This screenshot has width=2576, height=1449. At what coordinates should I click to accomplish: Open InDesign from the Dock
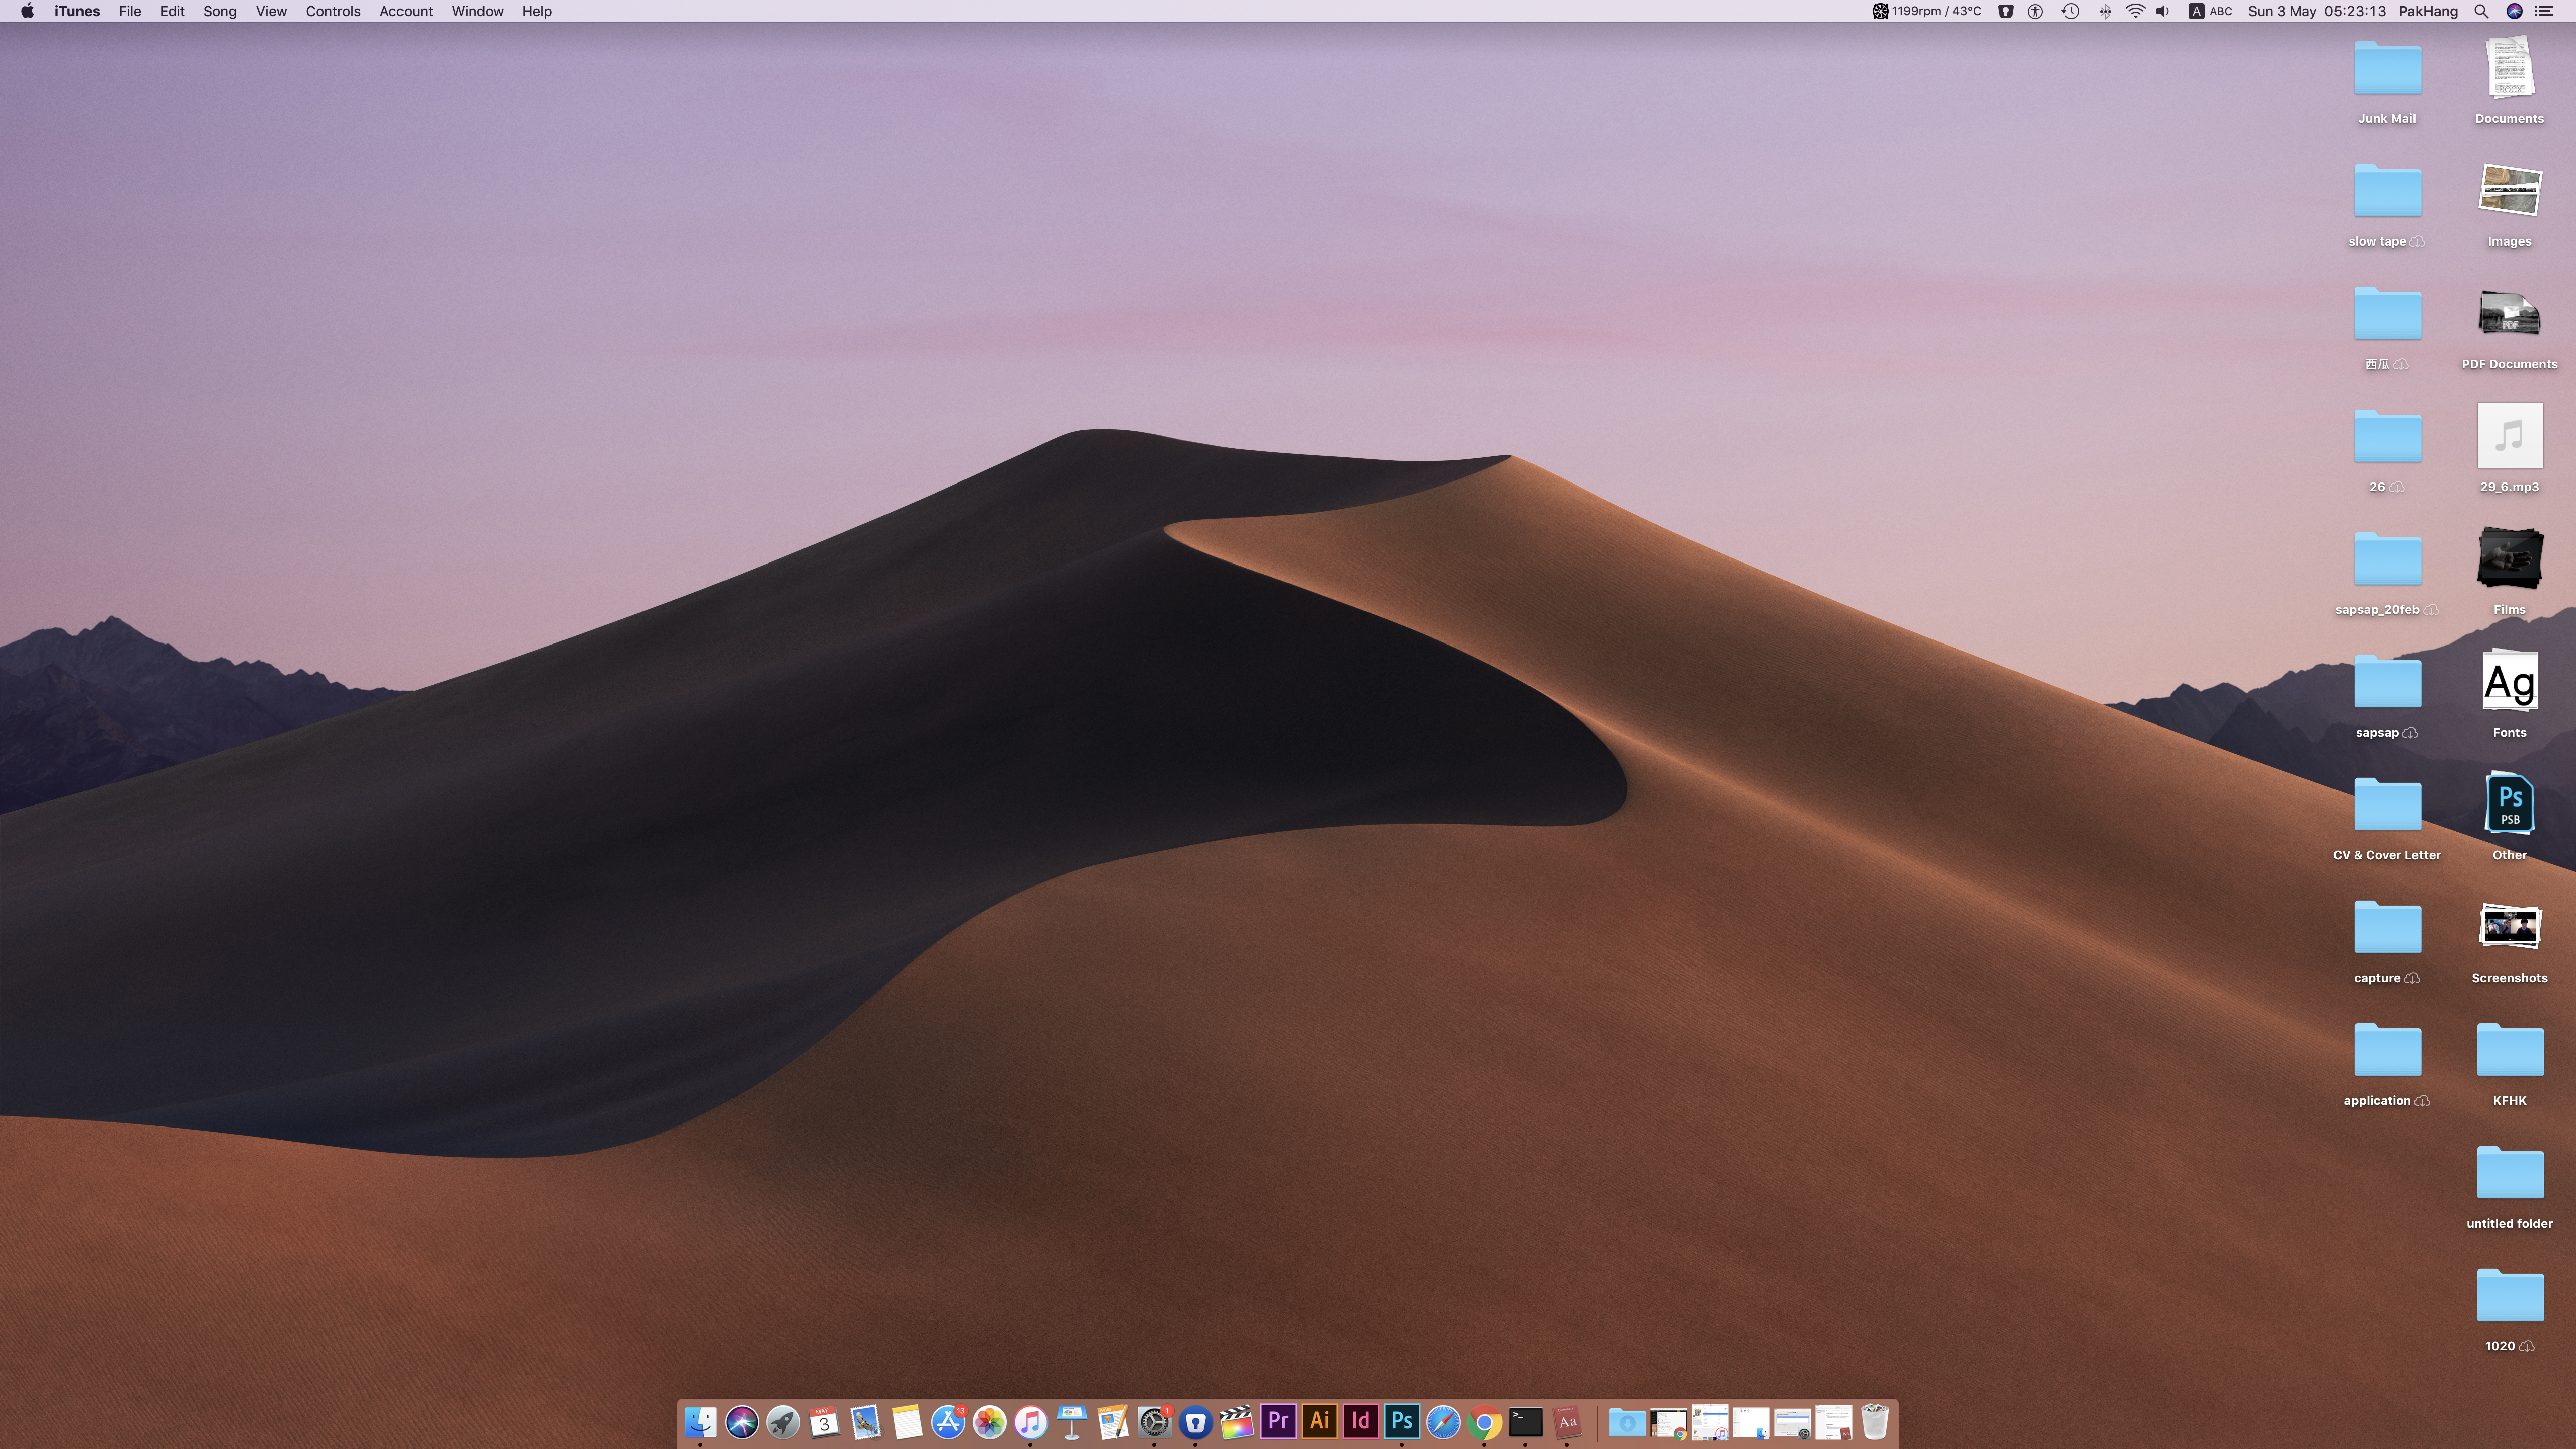pyautogui.click(x=1360, y=1421)
